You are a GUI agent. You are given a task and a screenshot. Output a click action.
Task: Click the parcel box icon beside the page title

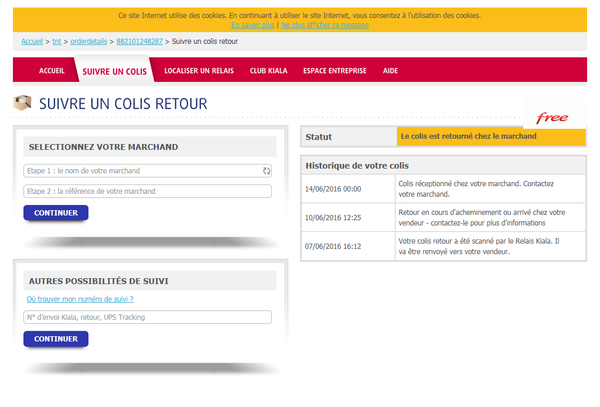[23, 103]
